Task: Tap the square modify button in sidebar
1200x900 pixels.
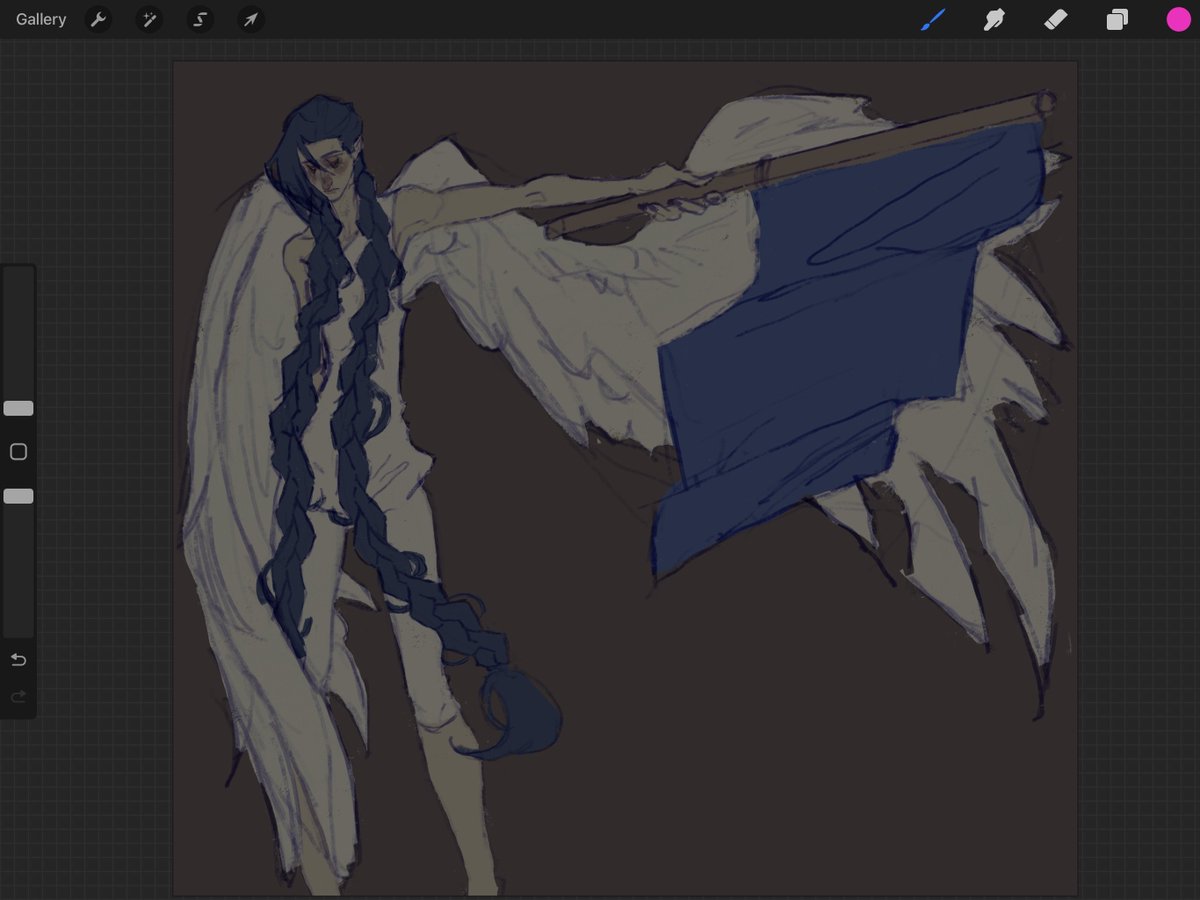Action: pos(18,452)
